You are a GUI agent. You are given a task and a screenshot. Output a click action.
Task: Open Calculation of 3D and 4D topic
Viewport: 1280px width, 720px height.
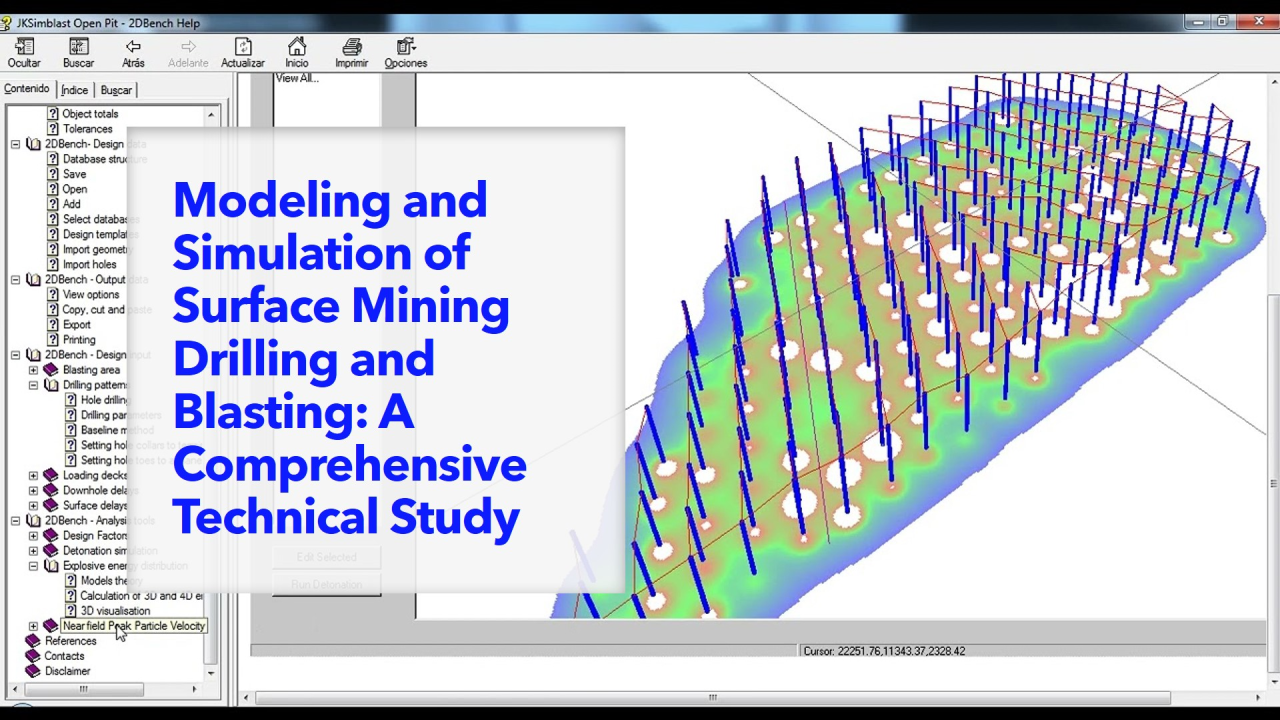141,596
